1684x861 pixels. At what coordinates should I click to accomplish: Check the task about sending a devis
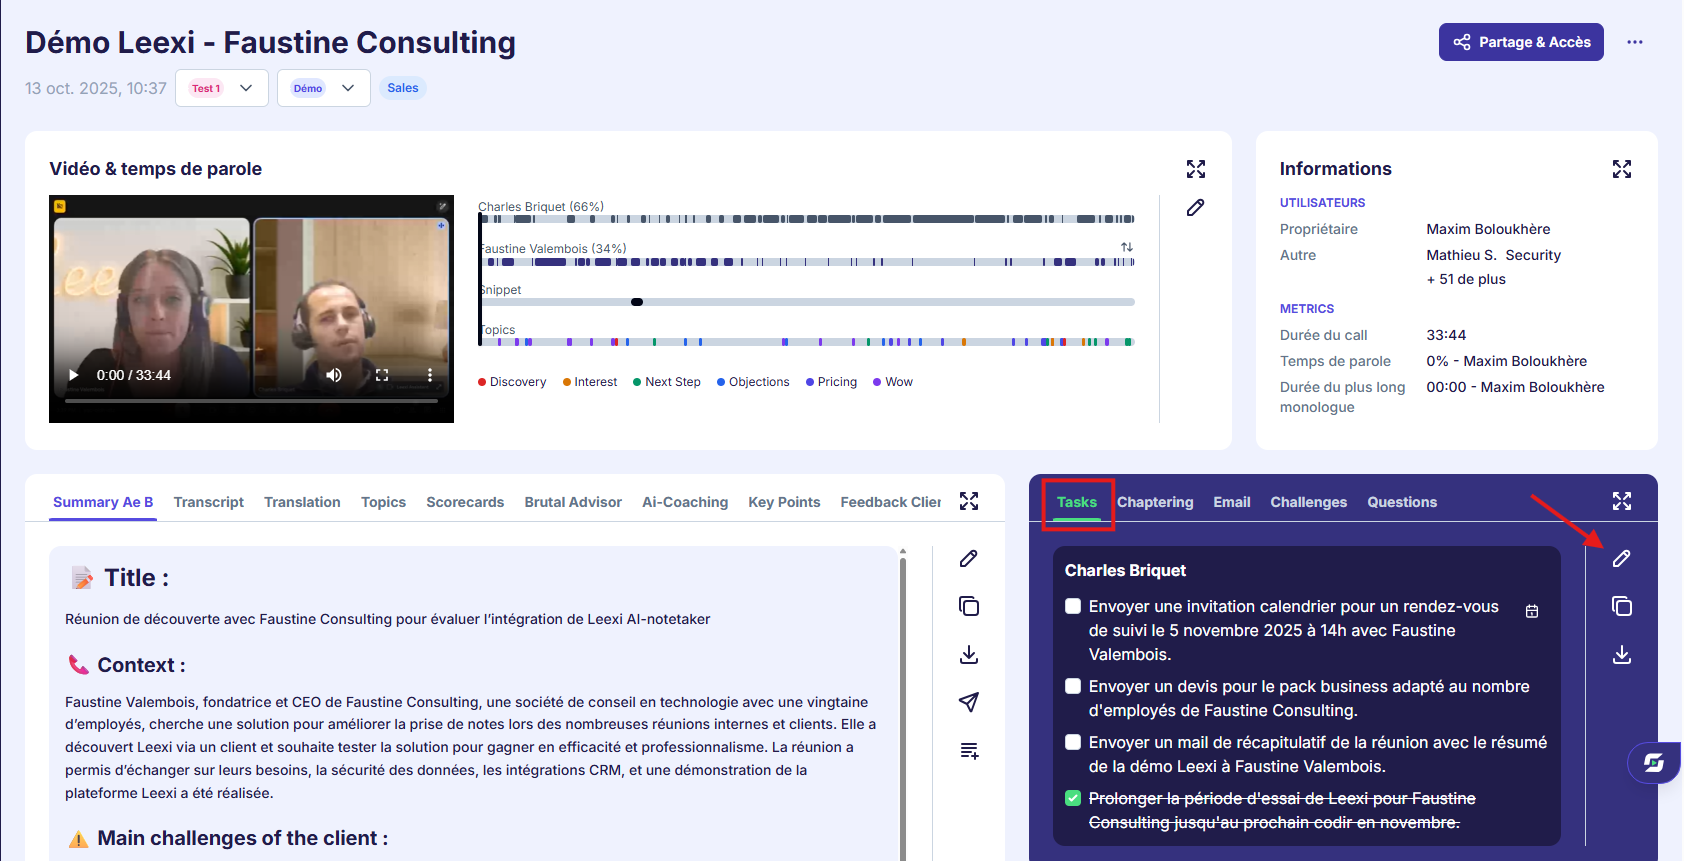[x=1073, y=686]
